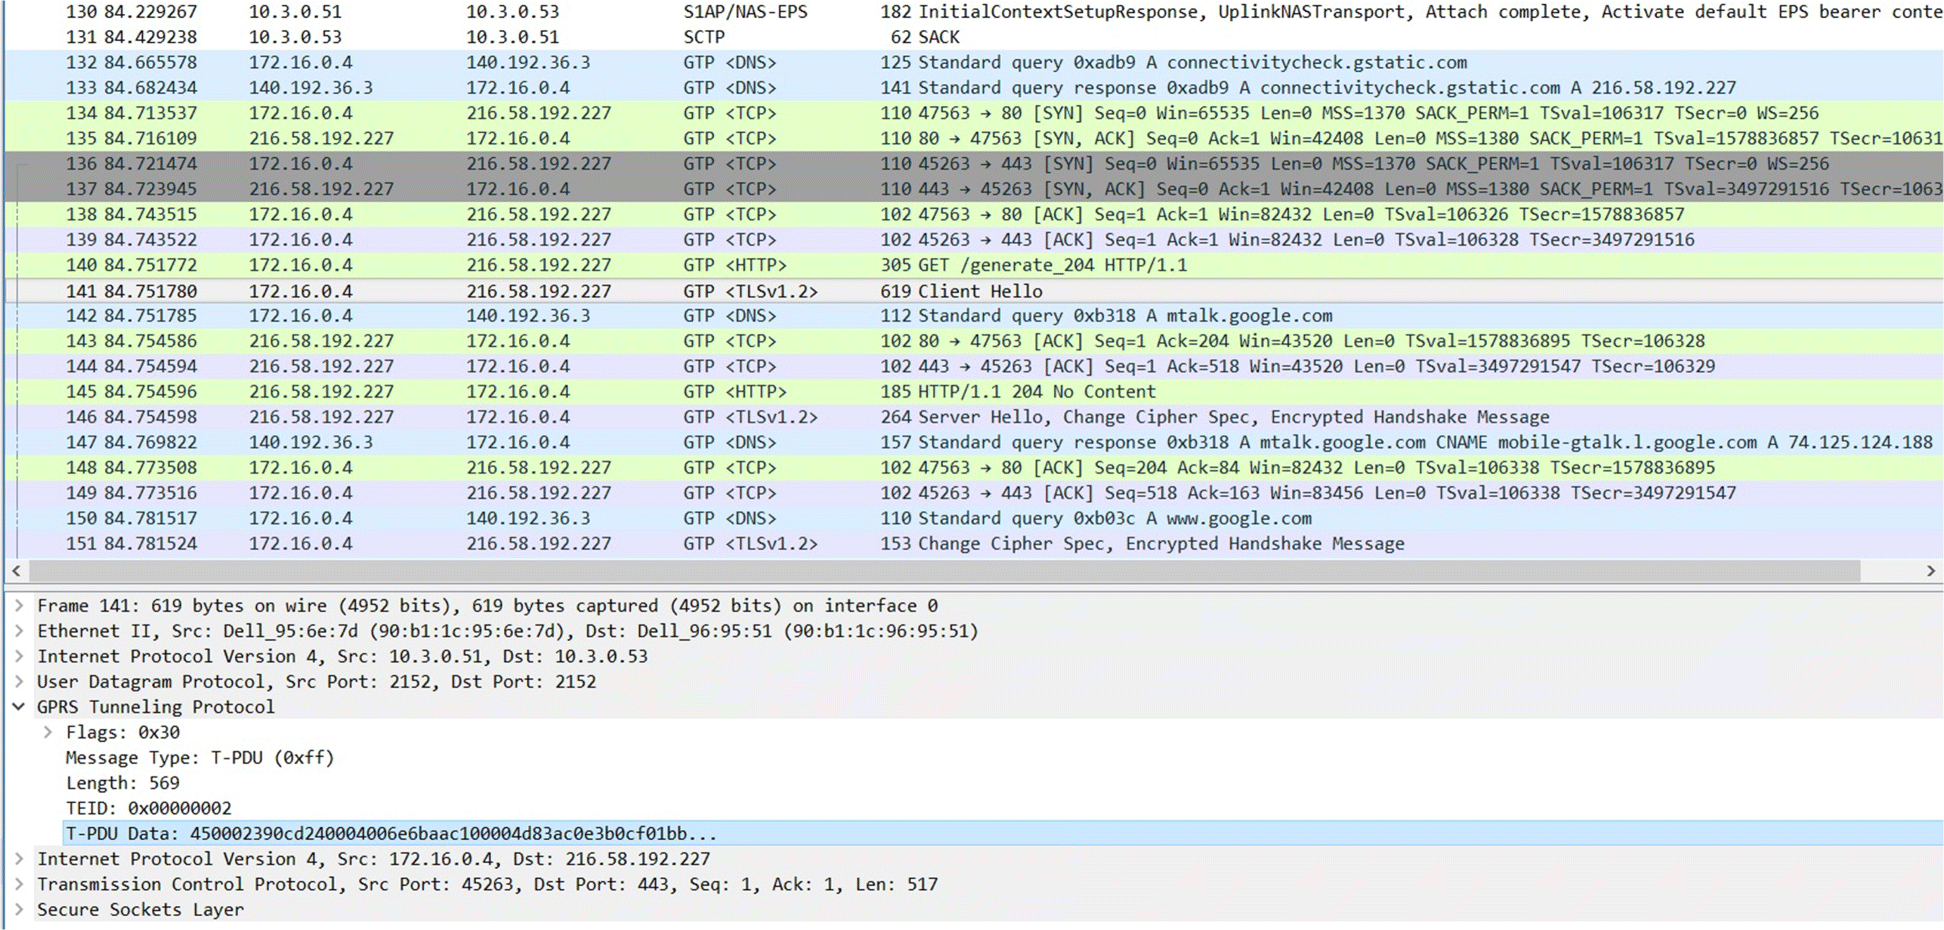Select packet 145 HTTP/1.1 204 No Content
The height and width of the screenshot is (930, 1944).
coord(975,392)
